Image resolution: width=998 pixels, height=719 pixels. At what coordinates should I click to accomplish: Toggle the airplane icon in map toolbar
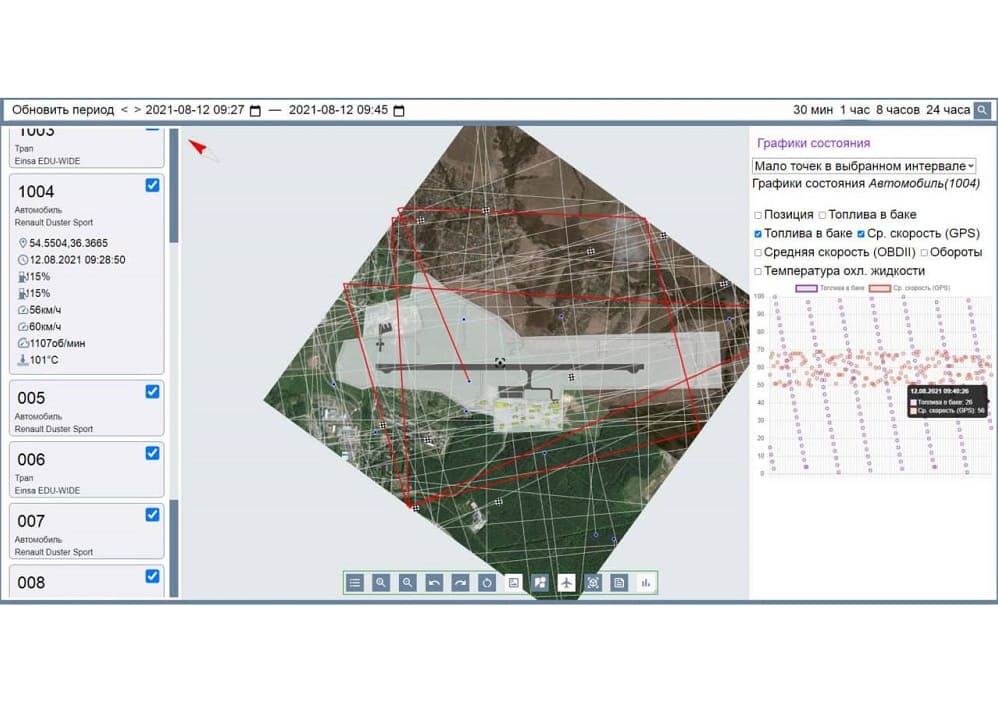(x=567, y=583)
